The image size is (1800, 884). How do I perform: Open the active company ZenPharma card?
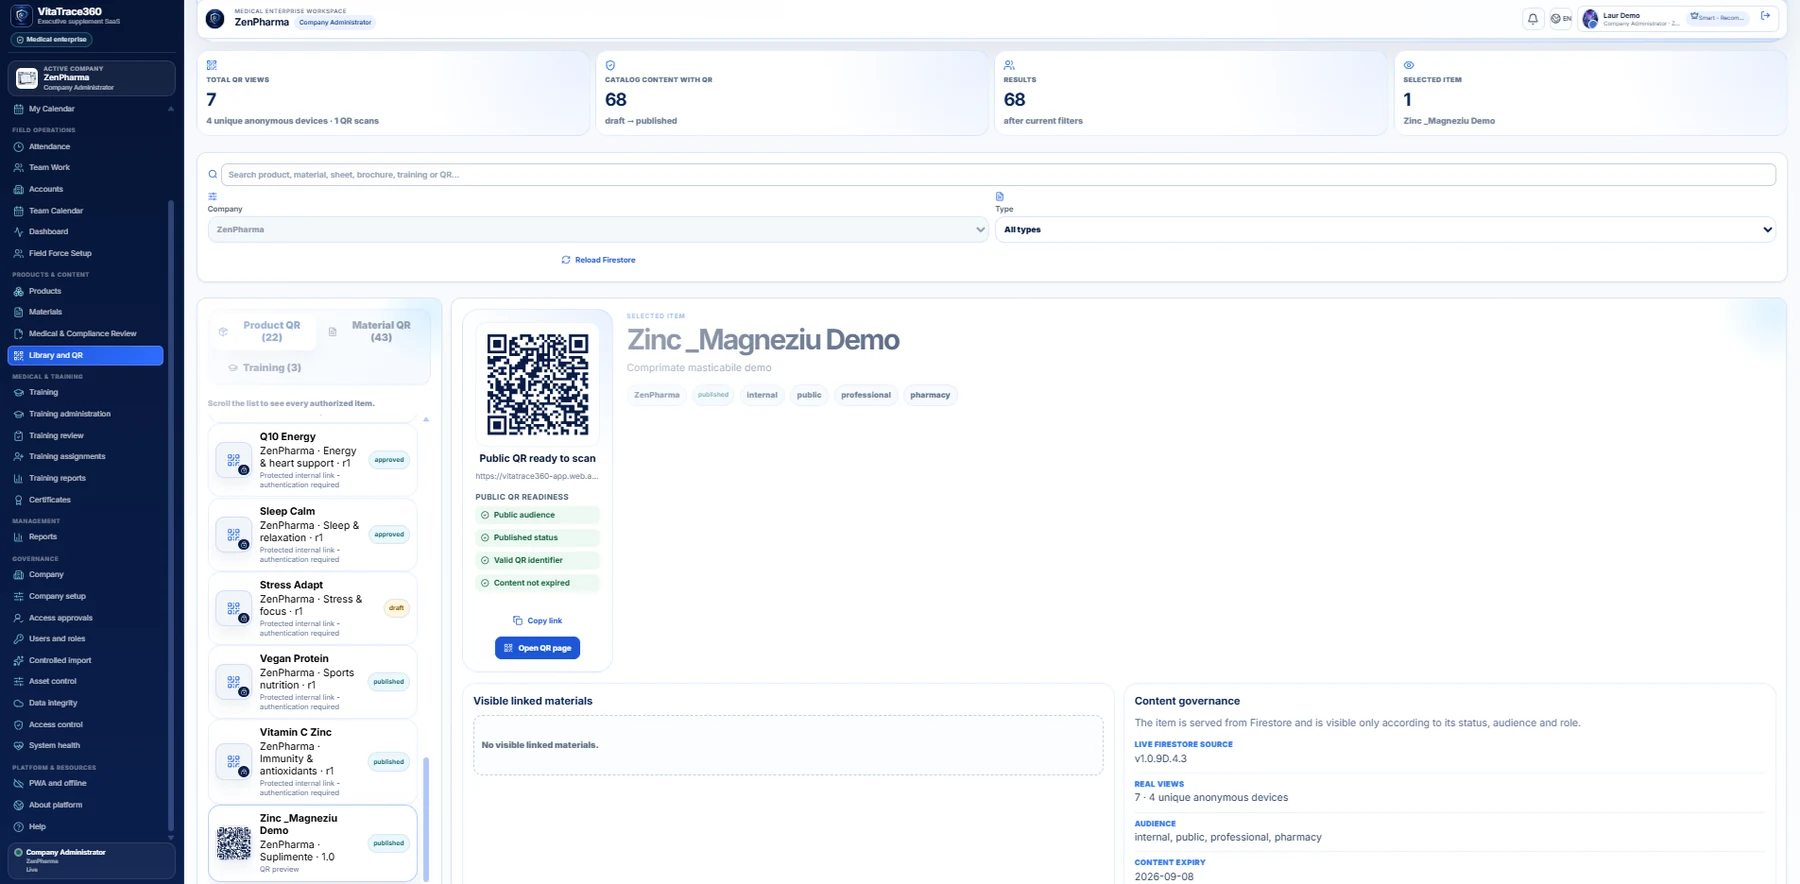coord(91,78)
